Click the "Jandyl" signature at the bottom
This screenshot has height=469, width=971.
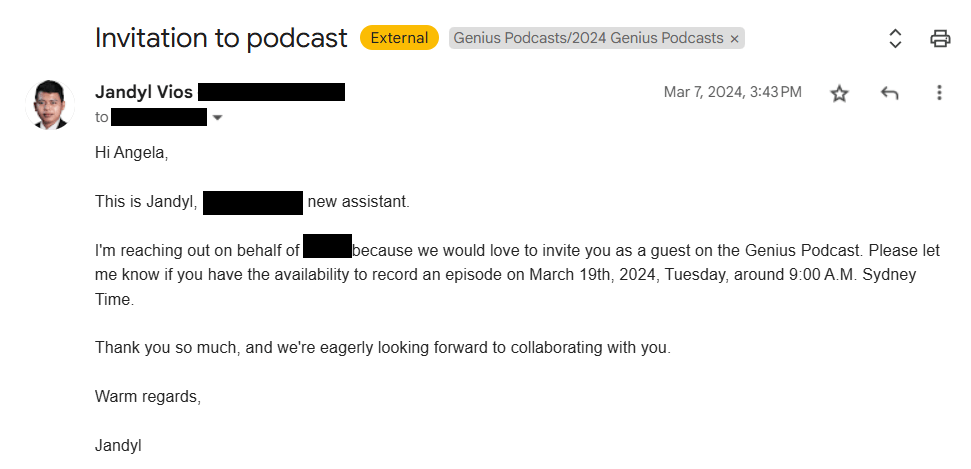point(118,444)
